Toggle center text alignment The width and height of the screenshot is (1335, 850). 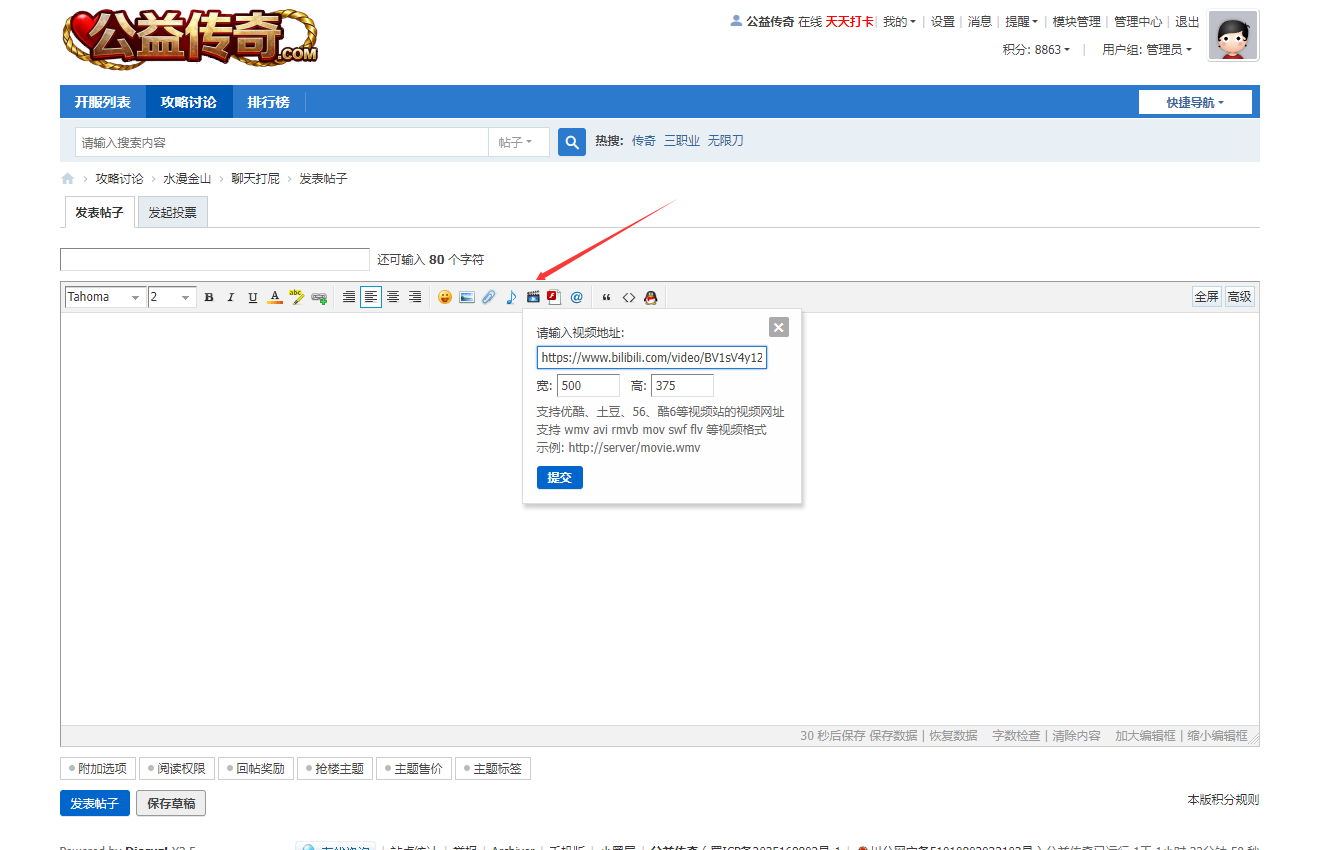tap(392, 296)
